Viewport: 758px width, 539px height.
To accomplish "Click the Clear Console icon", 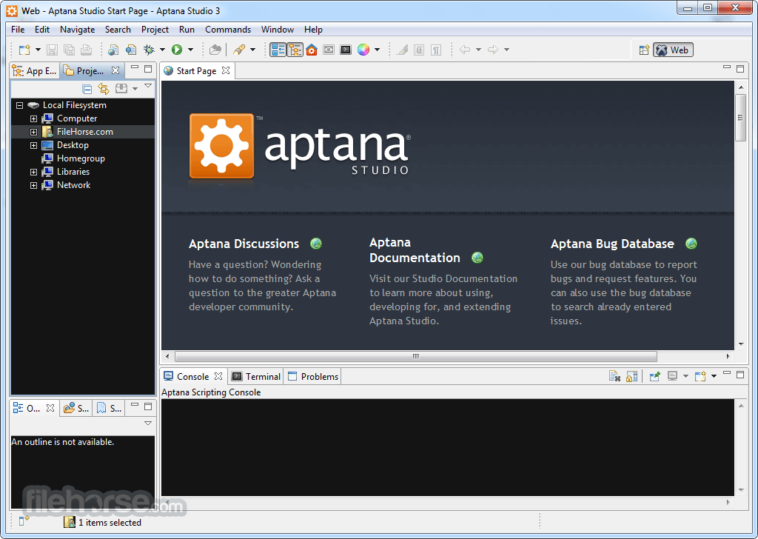I will click(615, 377).
